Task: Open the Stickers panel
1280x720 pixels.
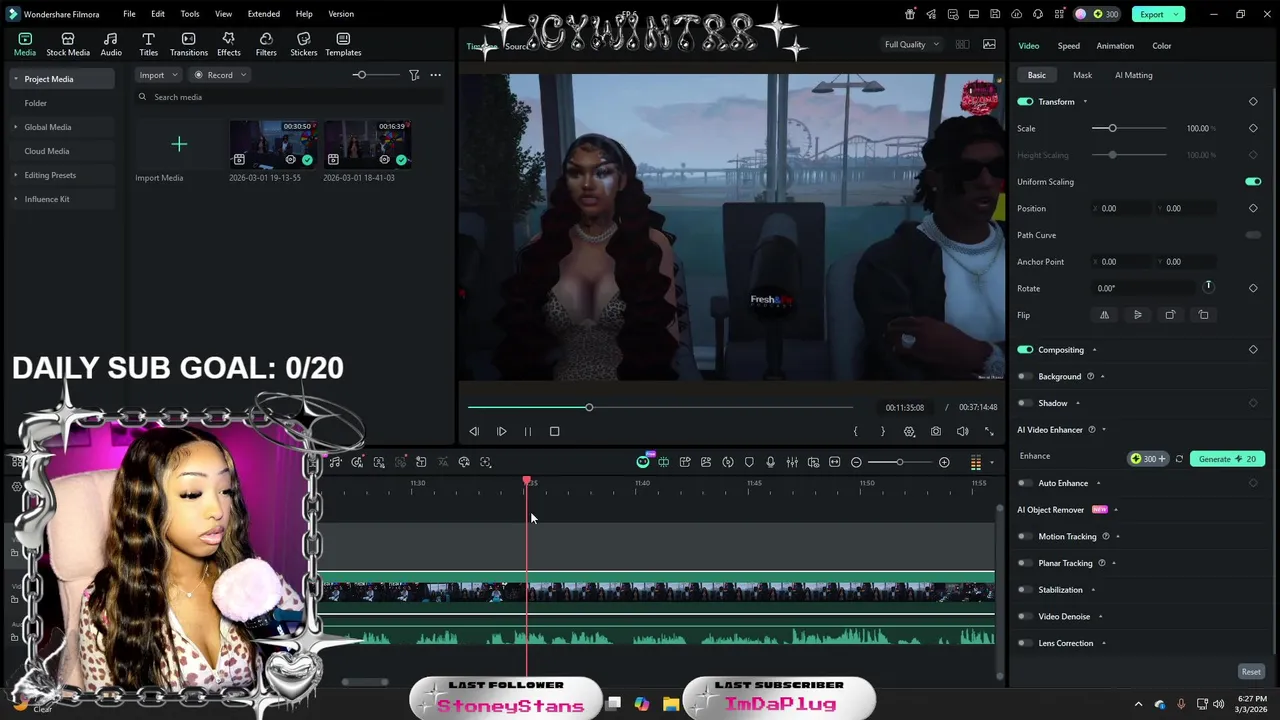Action: coord(304,44)
